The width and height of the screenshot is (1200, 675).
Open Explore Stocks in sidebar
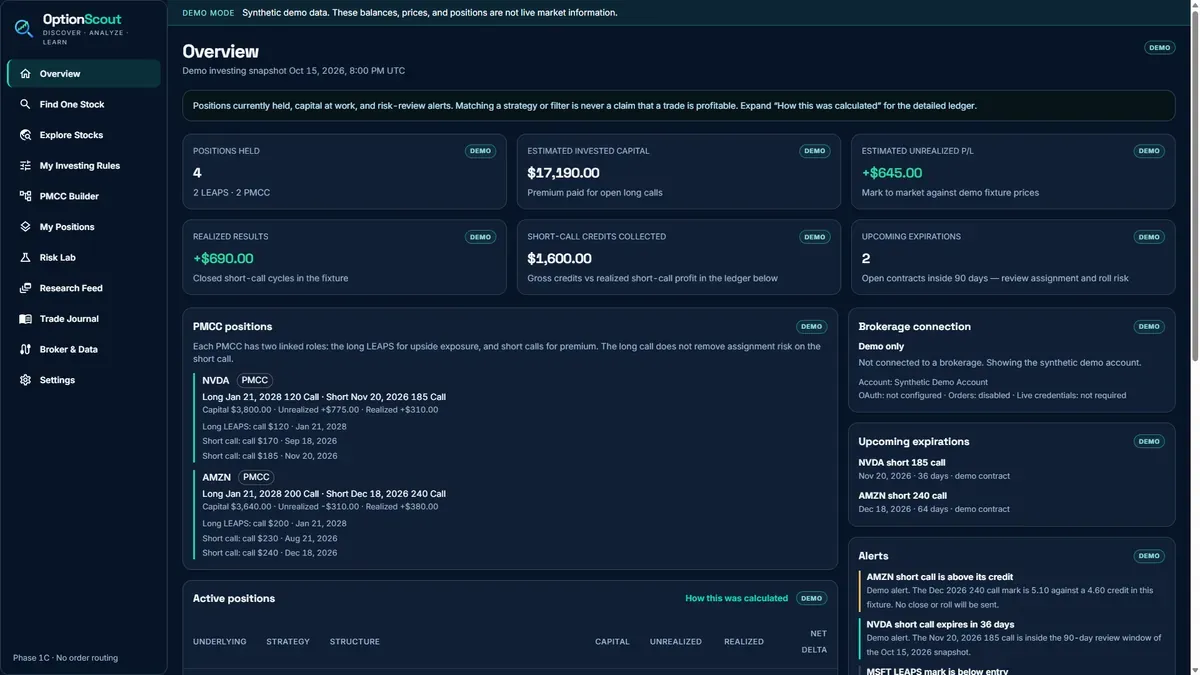pyautogui.click(x=84, y=135)
